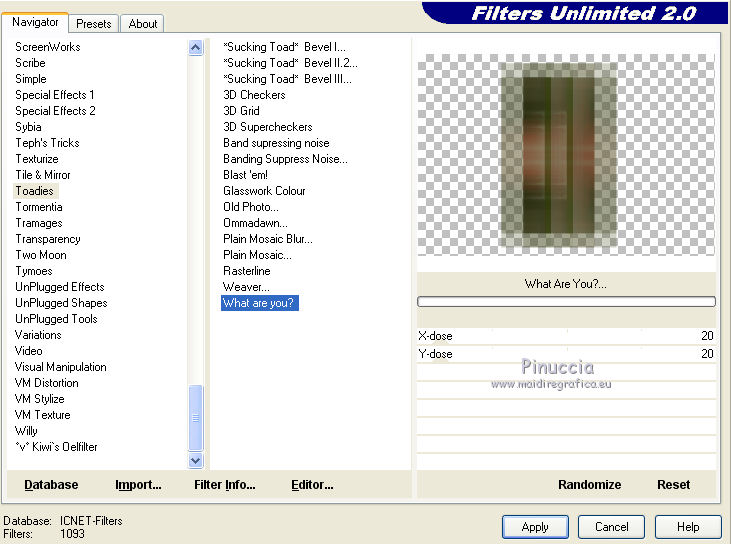Image resolution: width=731 pixels, height=544 pixels.
Task: Open the Texturize category
Action: click(37, 159)
